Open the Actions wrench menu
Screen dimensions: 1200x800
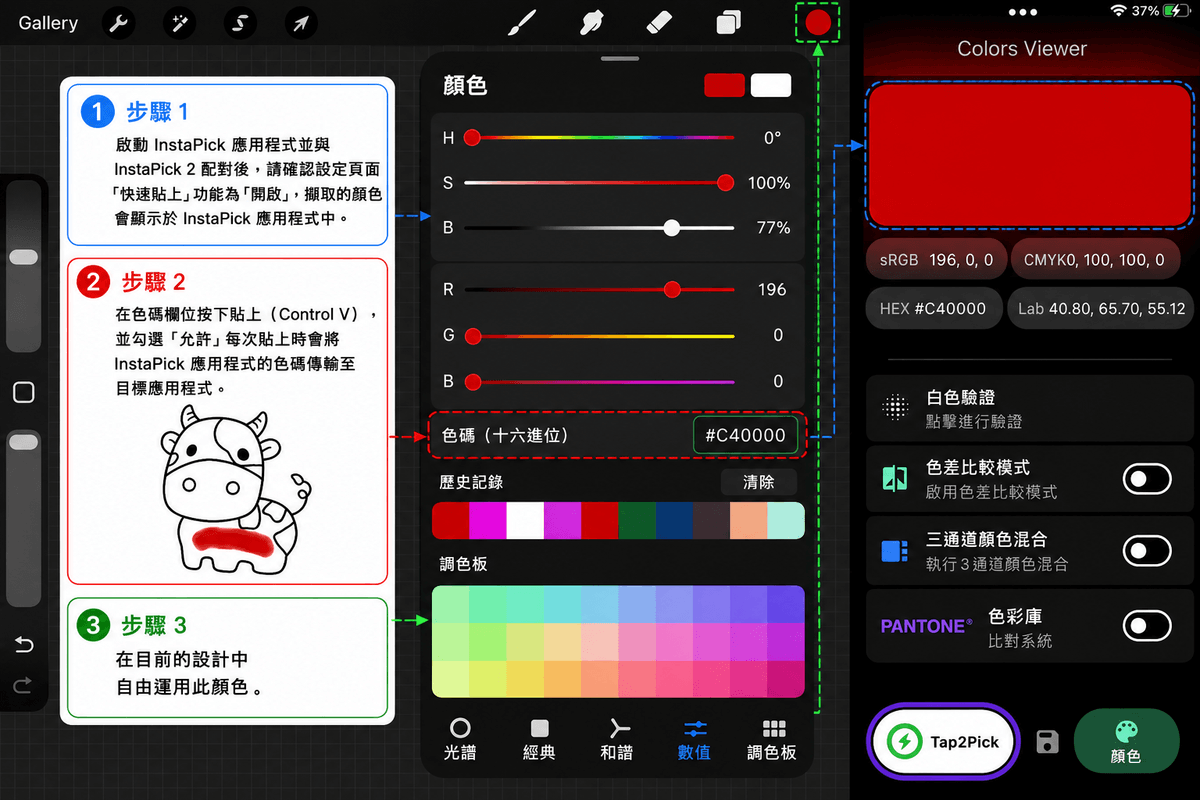click(x=120, y=23)
